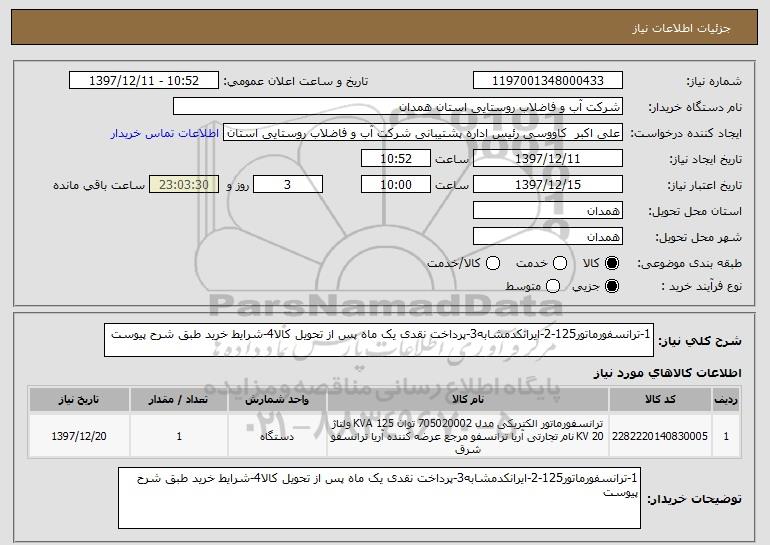Select the کالا/خدمت radio button
Screen dimensions: 770x545
click(493, 263)
